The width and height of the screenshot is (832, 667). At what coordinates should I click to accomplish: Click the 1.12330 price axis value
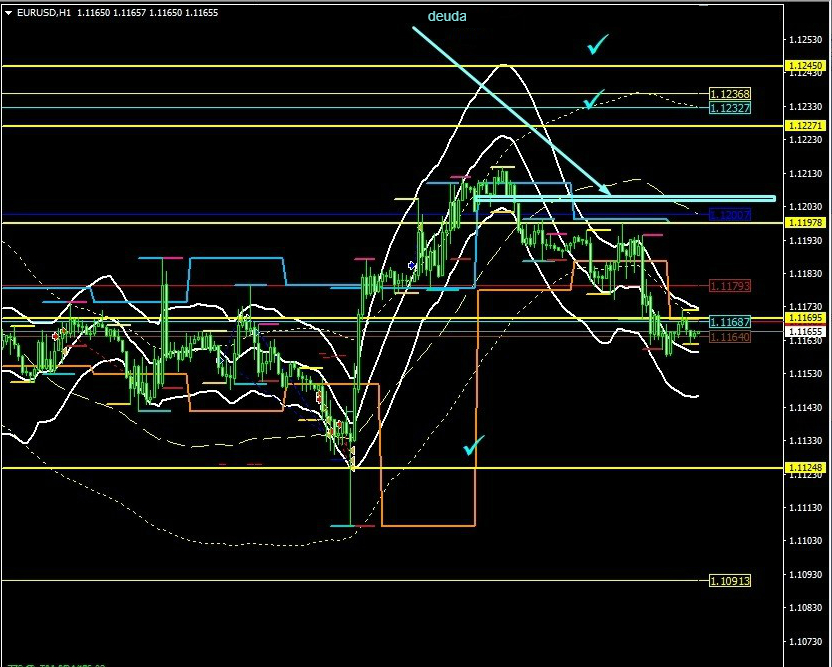pos(806,107)
